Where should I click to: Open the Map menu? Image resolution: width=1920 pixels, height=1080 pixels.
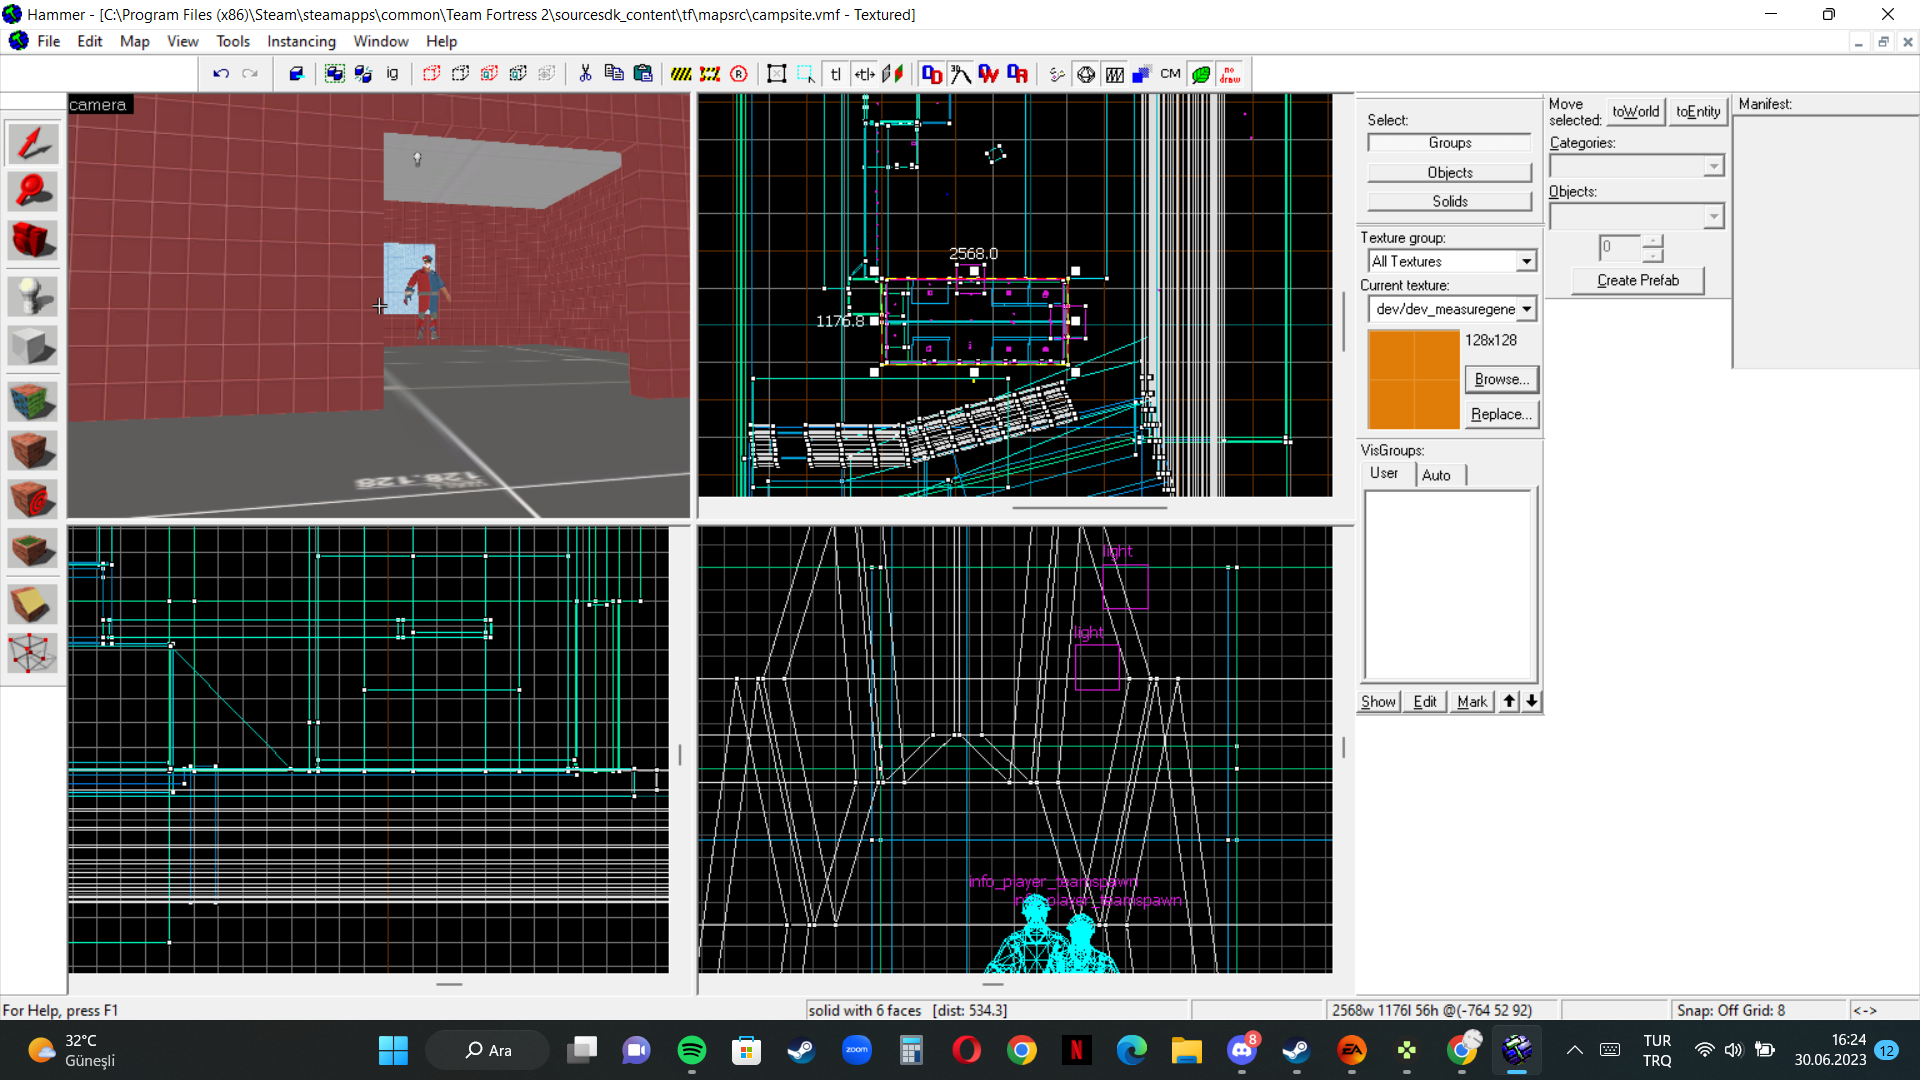[134, 41]
